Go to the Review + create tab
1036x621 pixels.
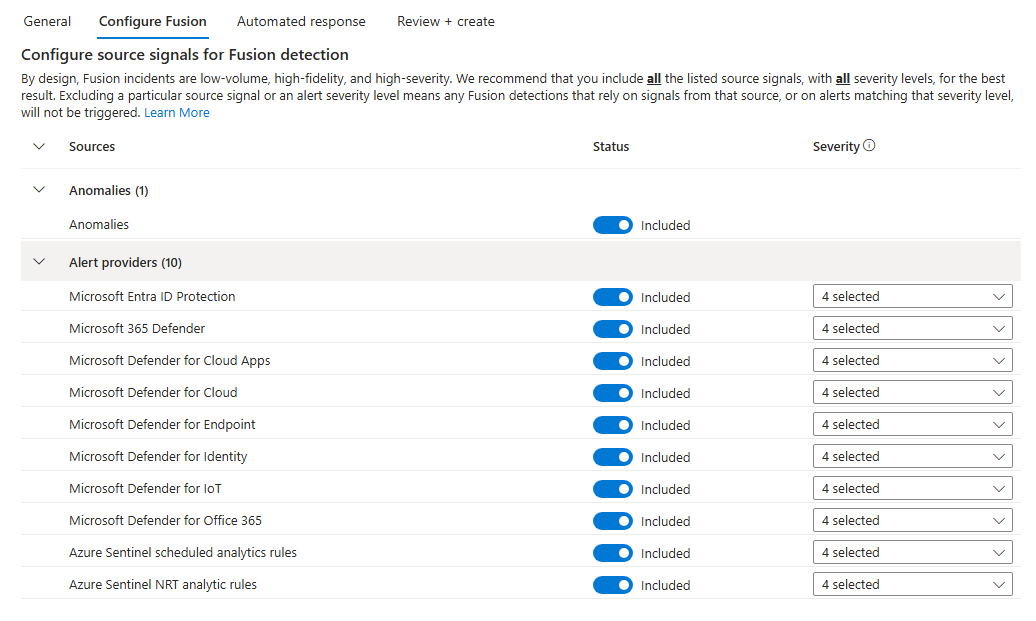pyautogui.click(x=446, y=21)
